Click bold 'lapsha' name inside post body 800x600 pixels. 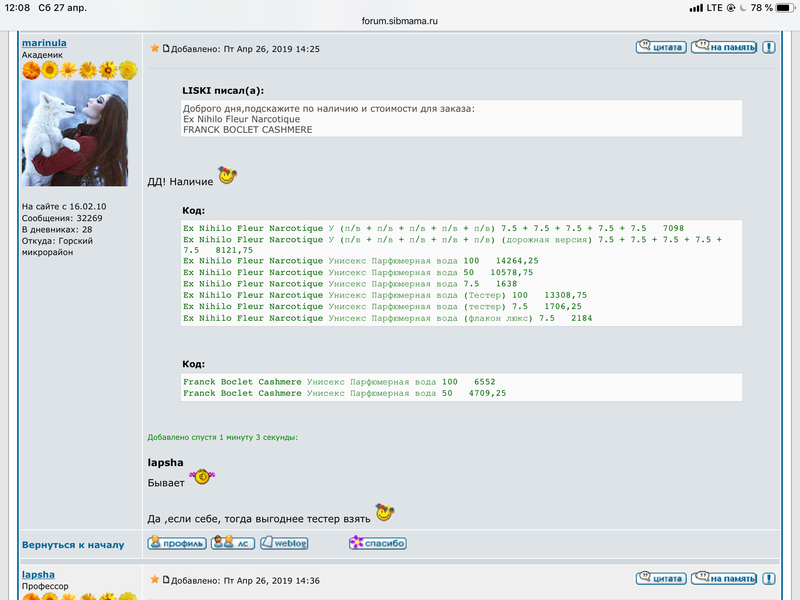tap(165, 463)
